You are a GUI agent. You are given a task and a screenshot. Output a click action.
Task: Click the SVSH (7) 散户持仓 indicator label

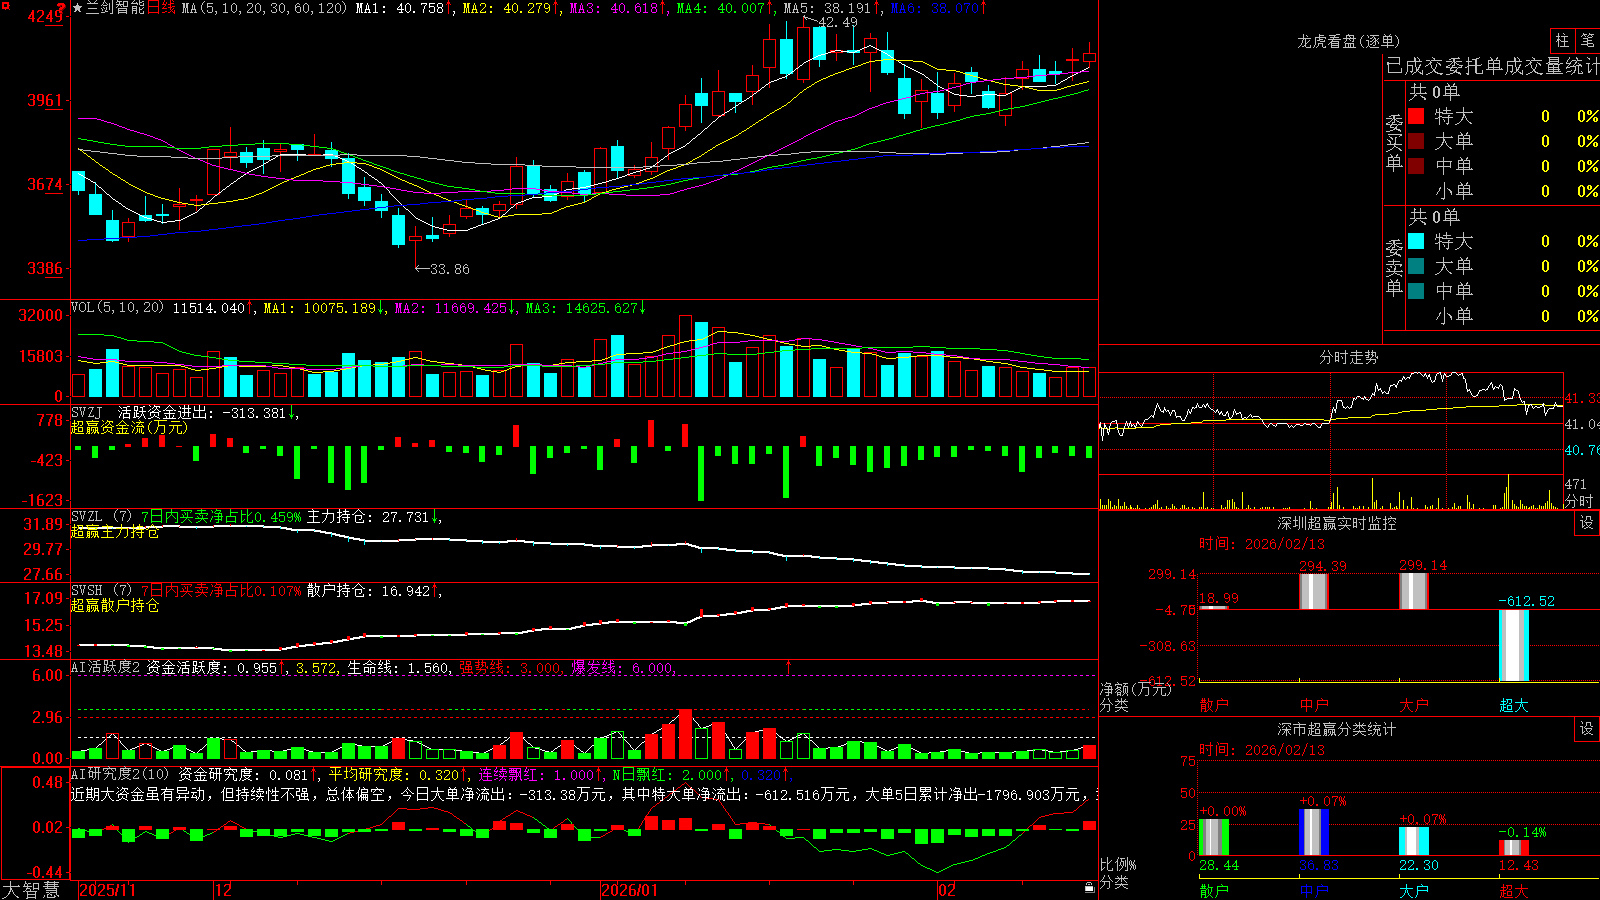tap(100, 591)
